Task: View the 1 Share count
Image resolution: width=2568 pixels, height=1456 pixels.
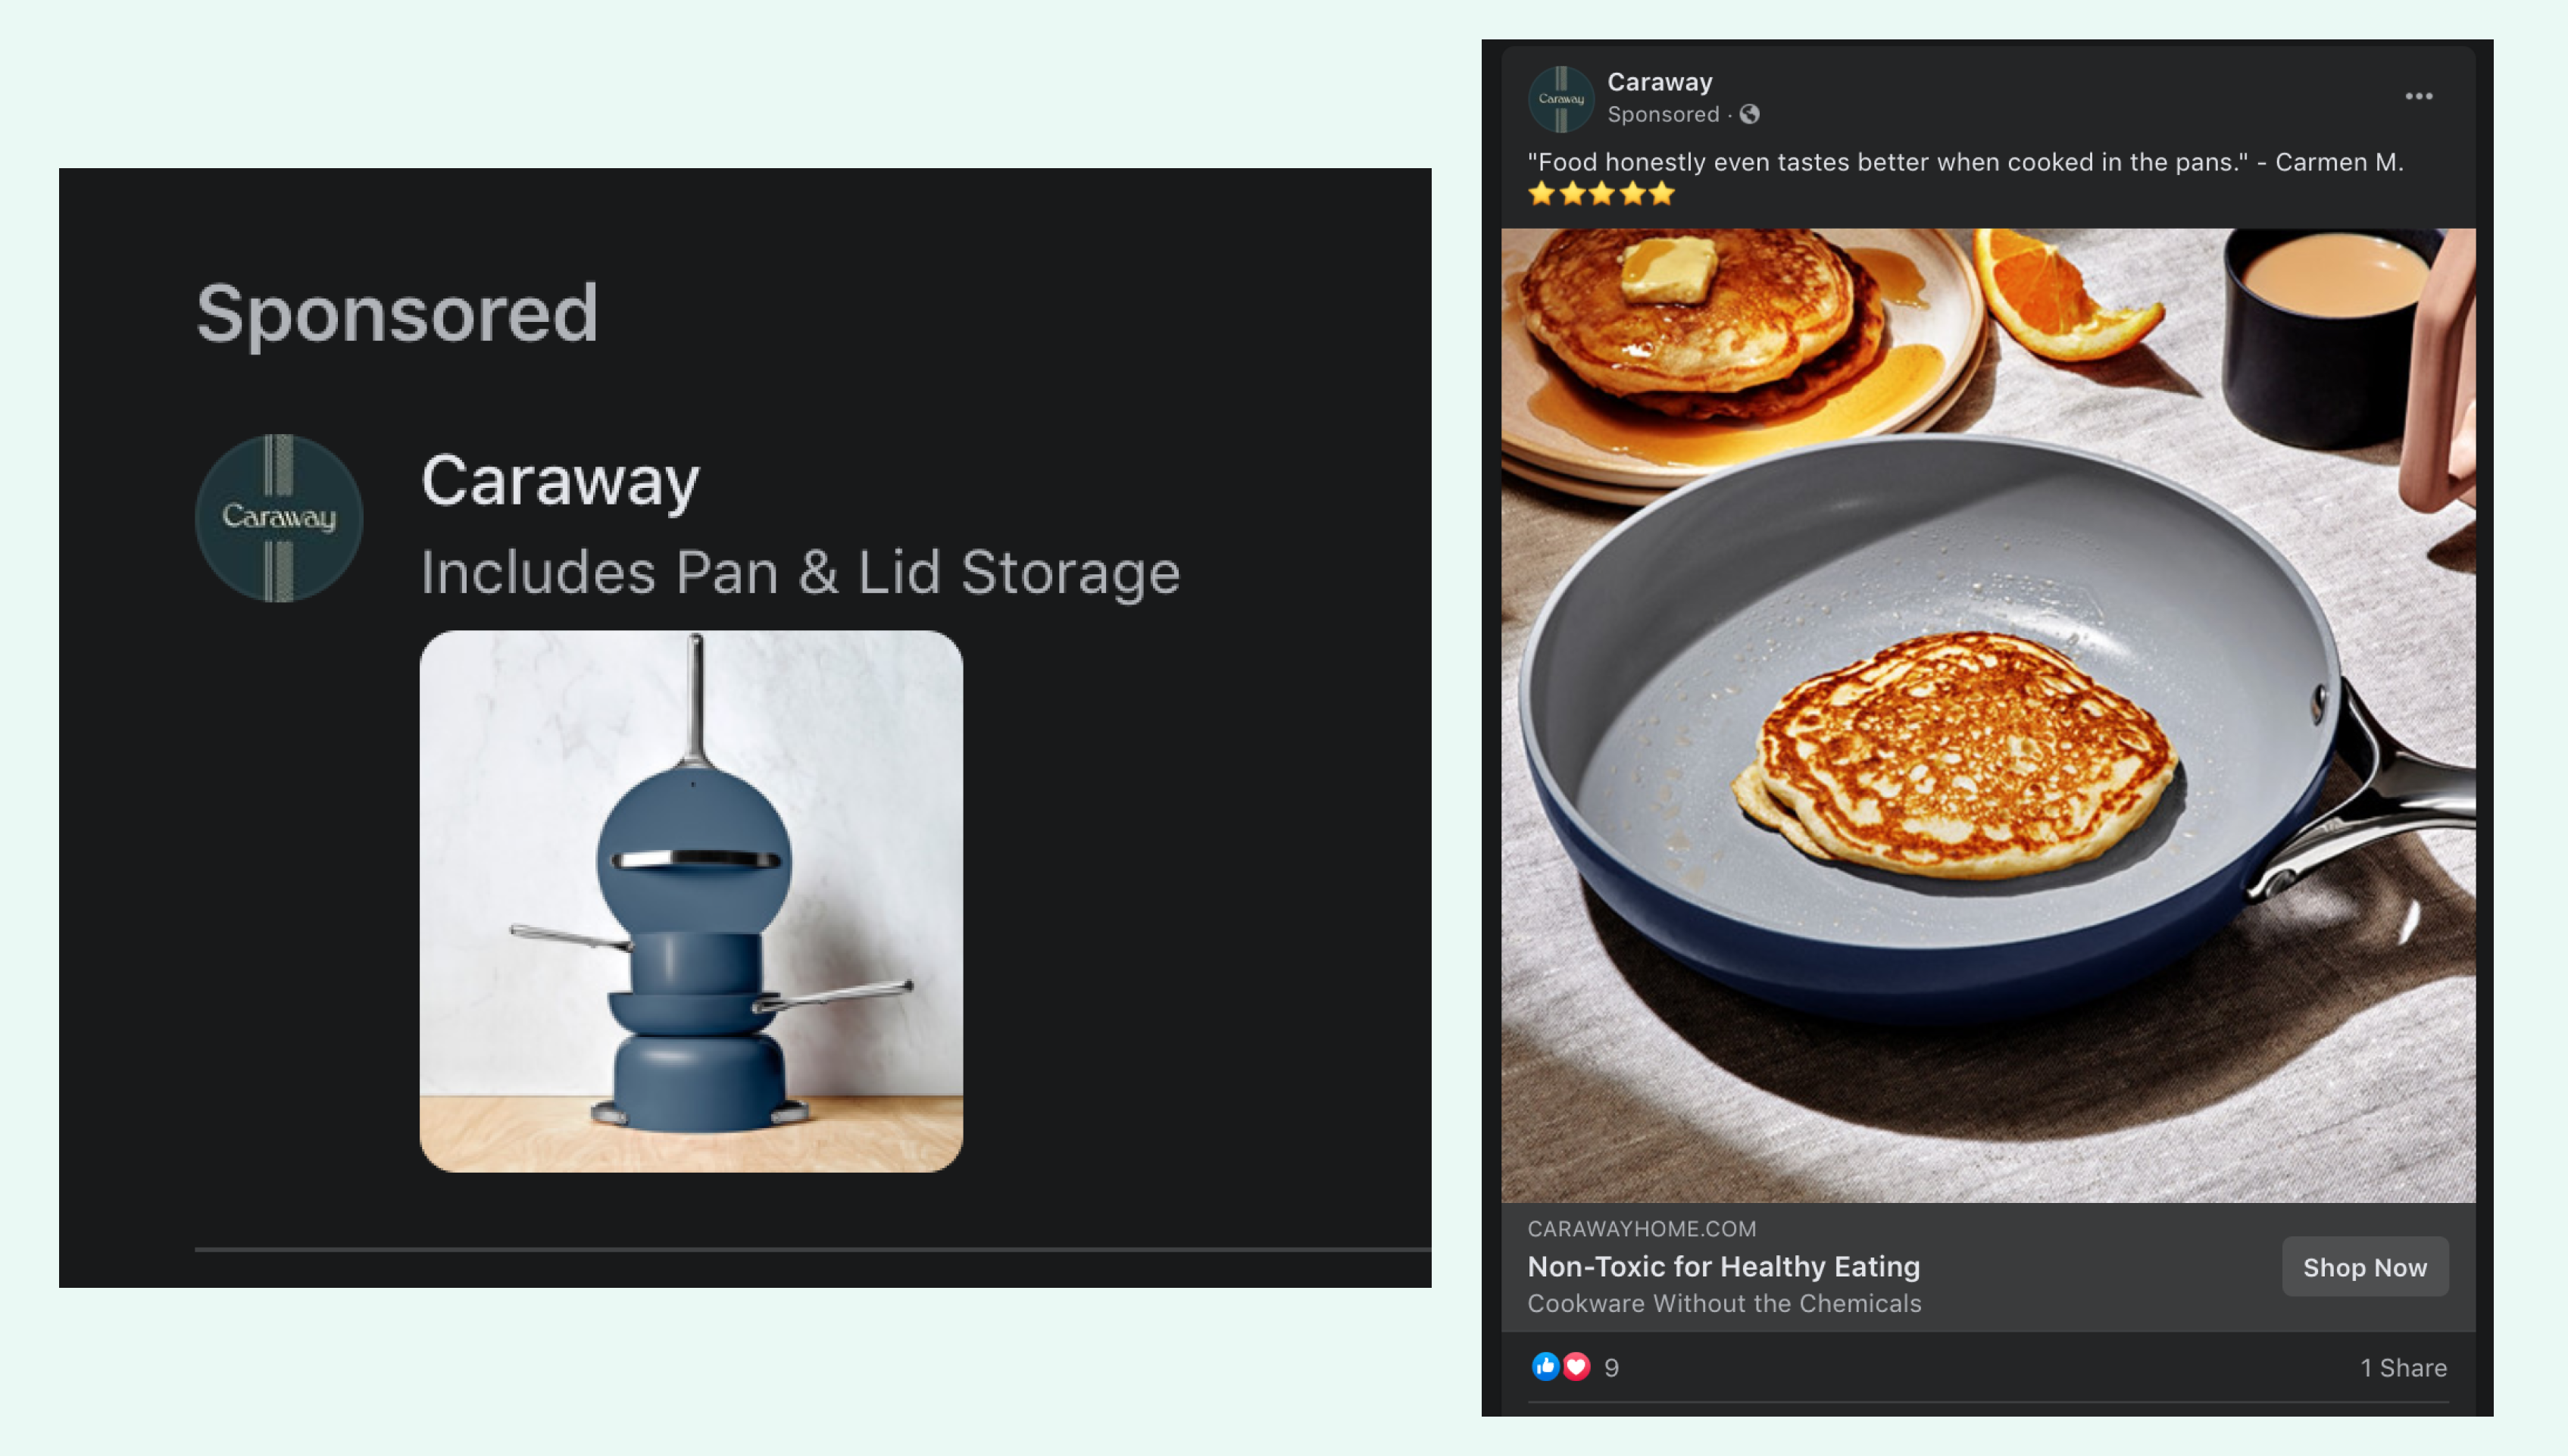Action: pos(2403,1368)
